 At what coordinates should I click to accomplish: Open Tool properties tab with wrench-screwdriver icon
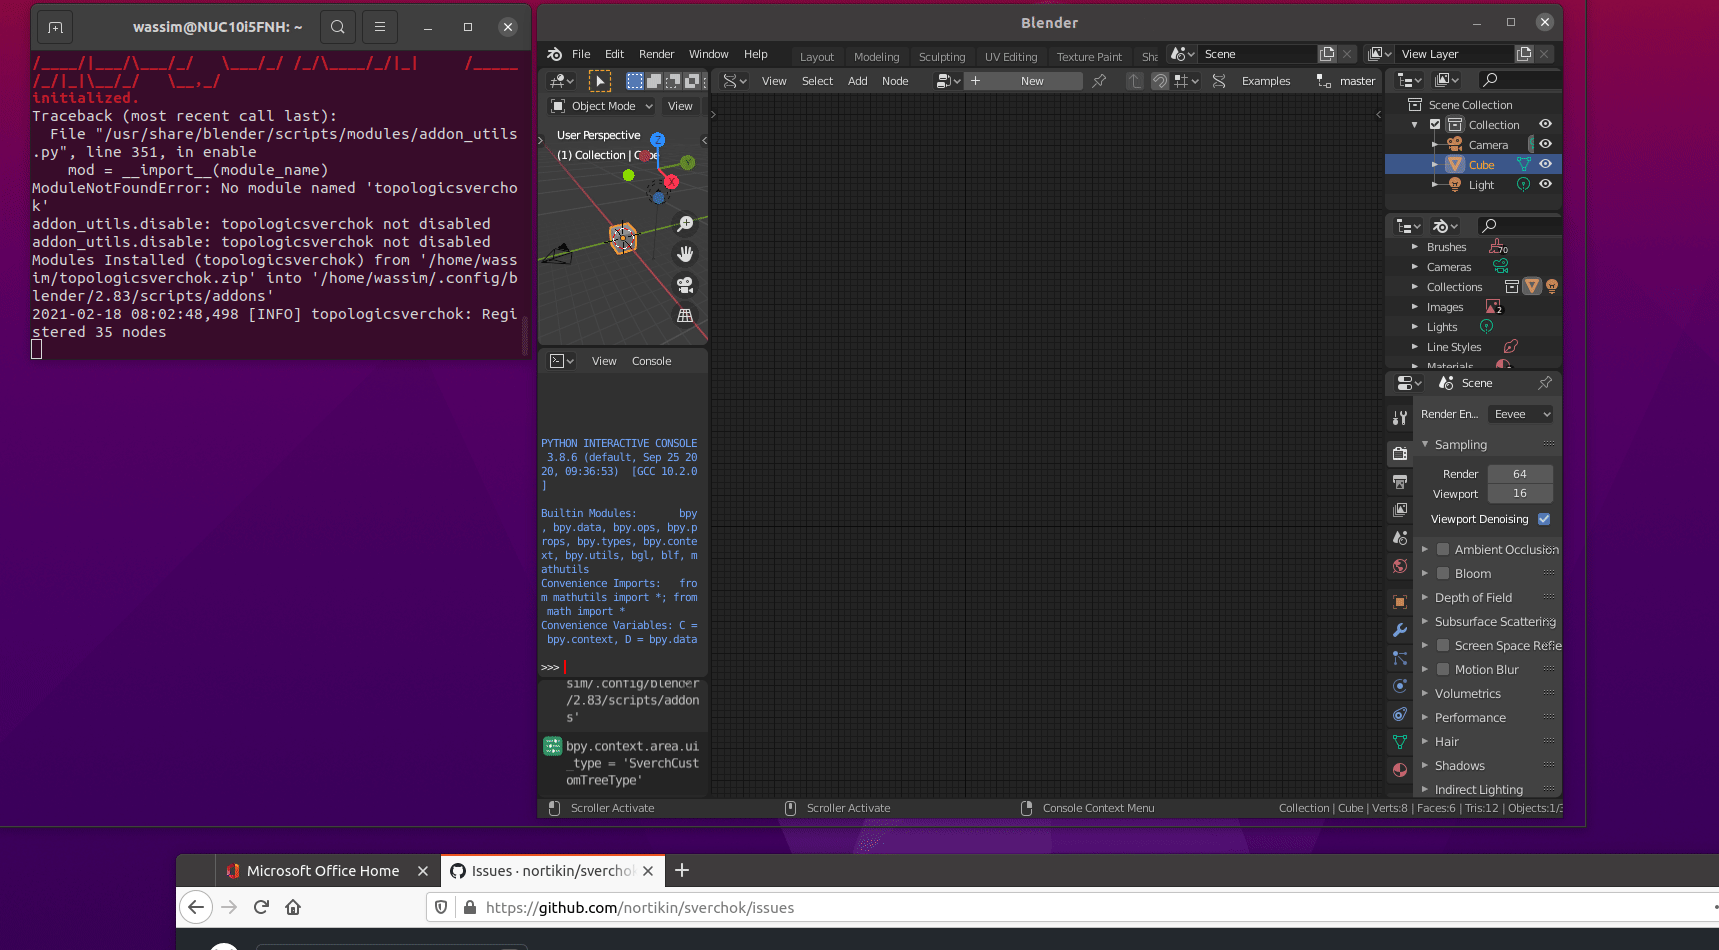click(1400, 419)
